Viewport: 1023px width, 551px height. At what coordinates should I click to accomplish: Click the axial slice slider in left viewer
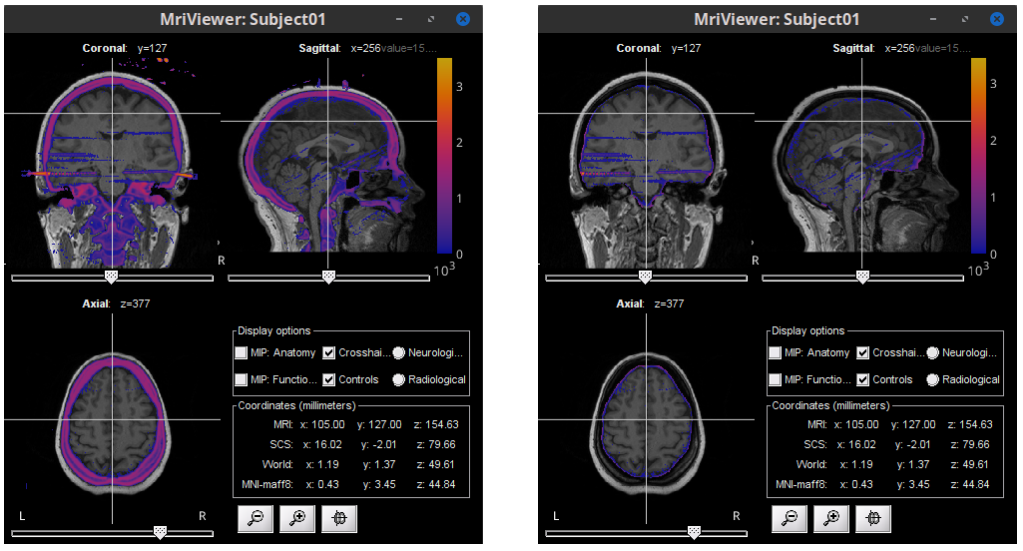click(x=159, y=532)
